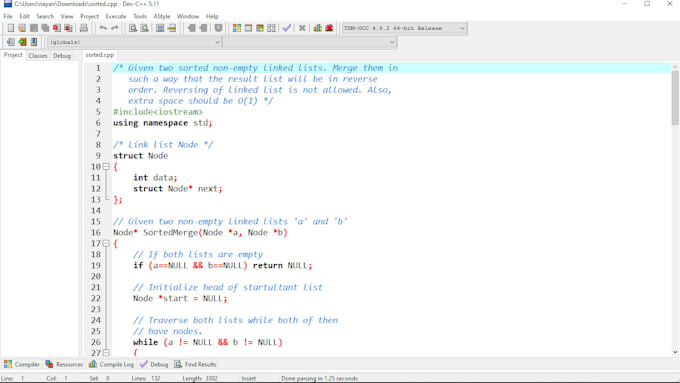This screenshot has height=383, width=680.
Task: Switch to the Classes sidebar tab
Action: (x=38, y=56)
